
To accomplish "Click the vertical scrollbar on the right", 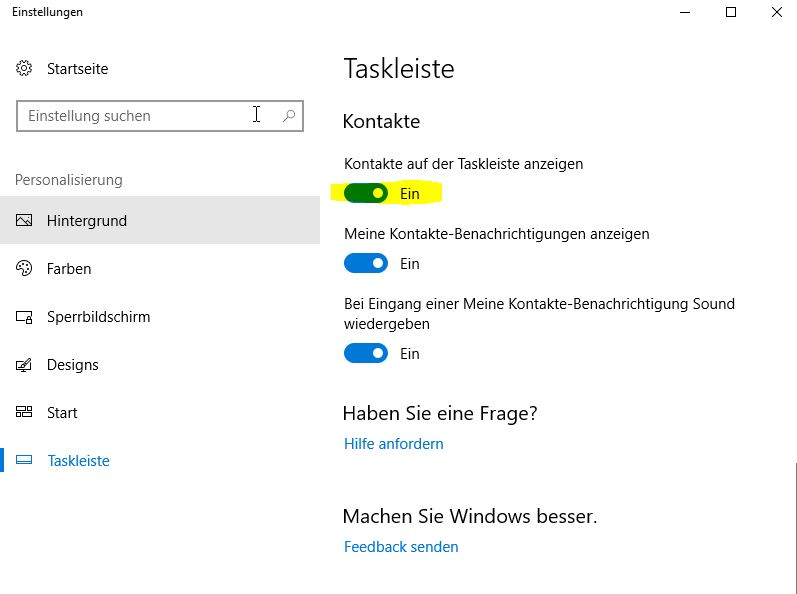I will point(795,526).
